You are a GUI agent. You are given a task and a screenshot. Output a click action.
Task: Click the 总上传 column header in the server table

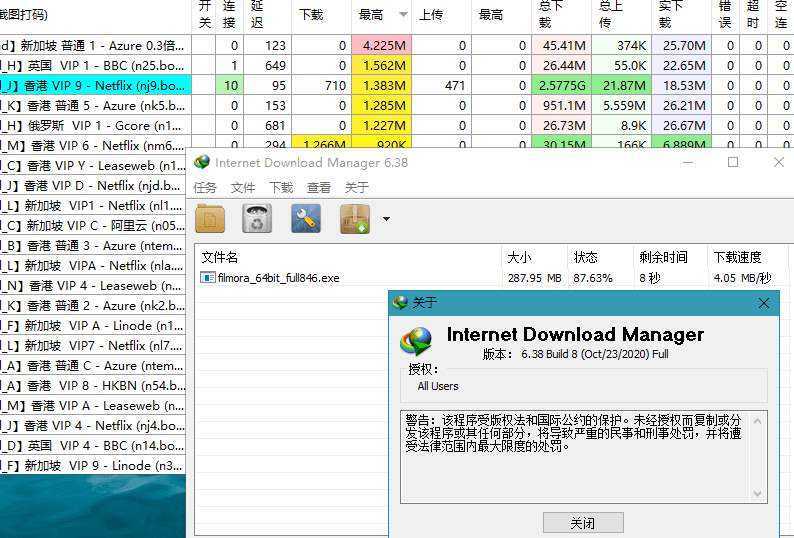(x=621, y=15)
